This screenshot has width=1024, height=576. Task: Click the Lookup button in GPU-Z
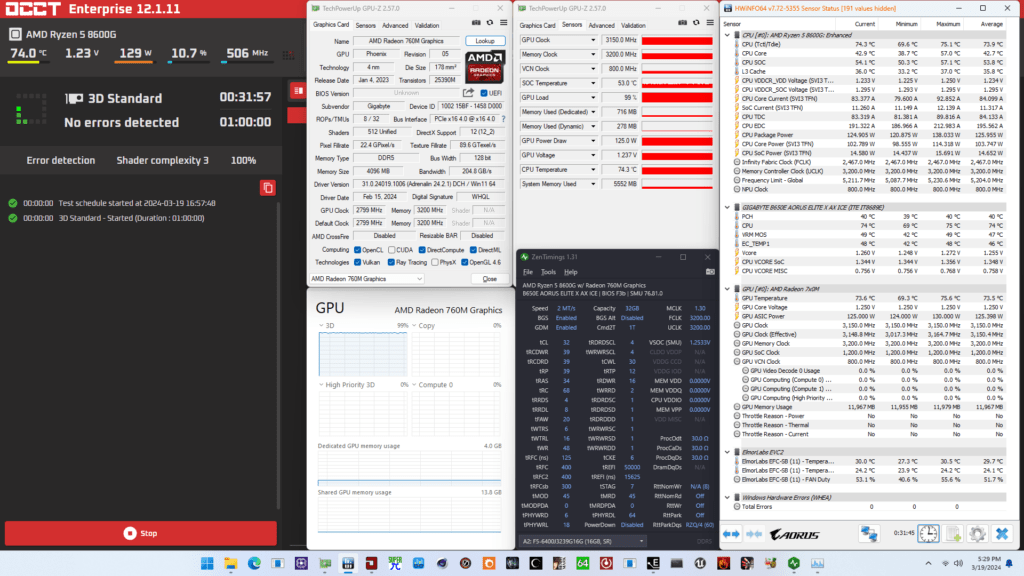tap(485, 40)
